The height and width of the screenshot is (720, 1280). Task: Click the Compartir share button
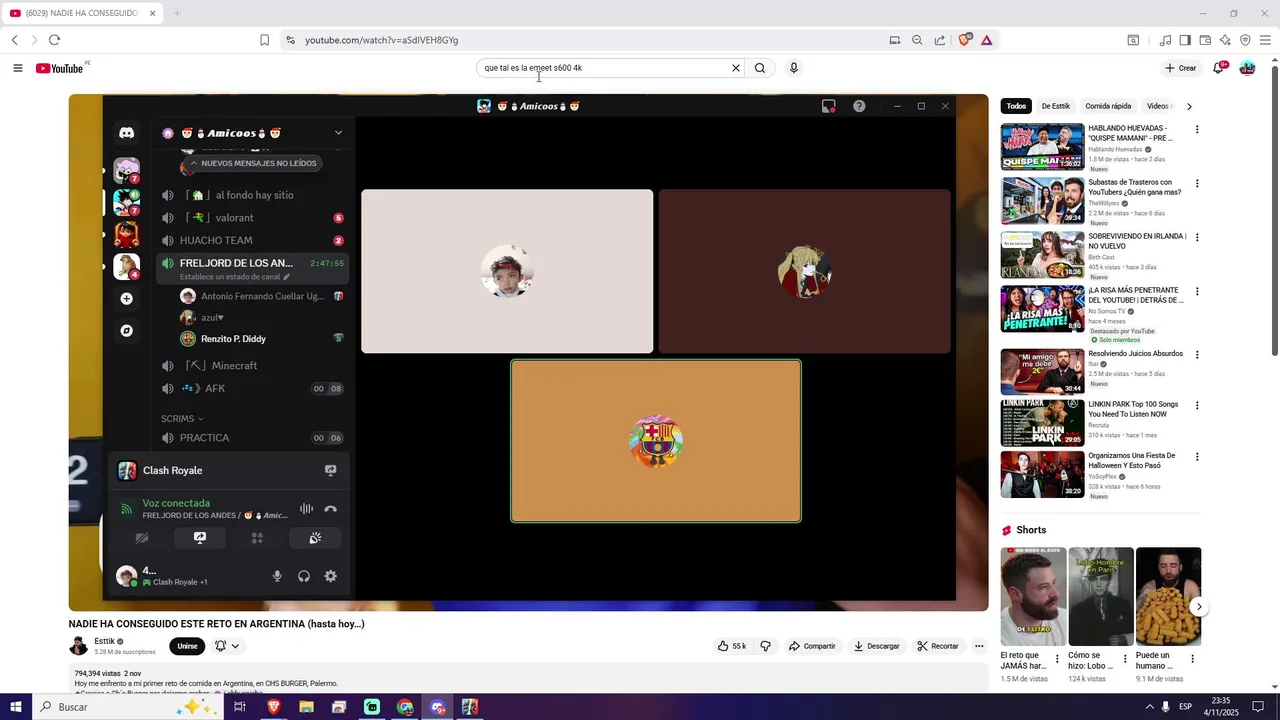click(x=812, y=646)
